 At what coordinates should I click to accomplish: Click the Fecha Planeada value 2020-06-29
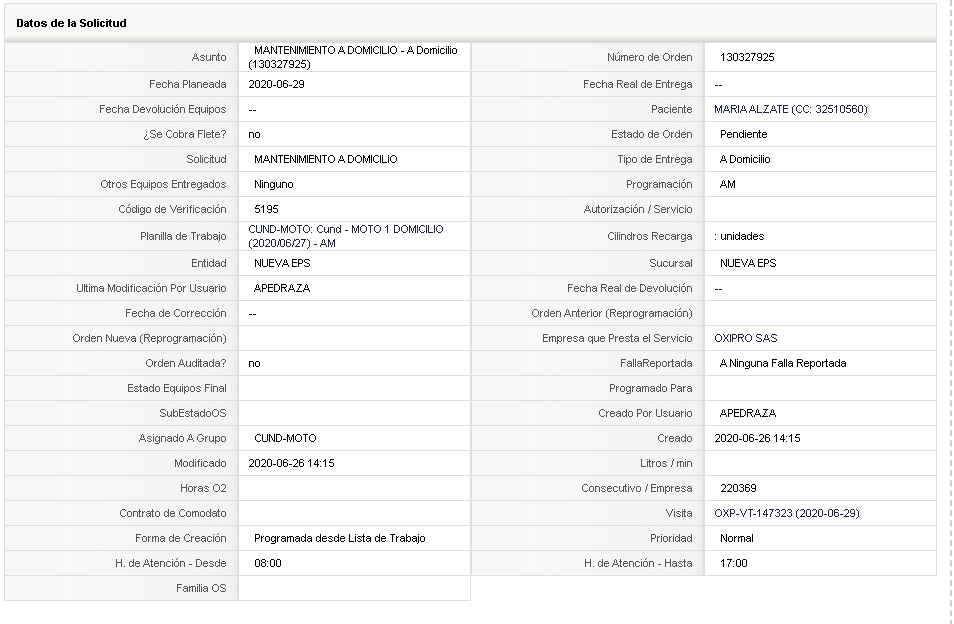click(x=276, y=85)
